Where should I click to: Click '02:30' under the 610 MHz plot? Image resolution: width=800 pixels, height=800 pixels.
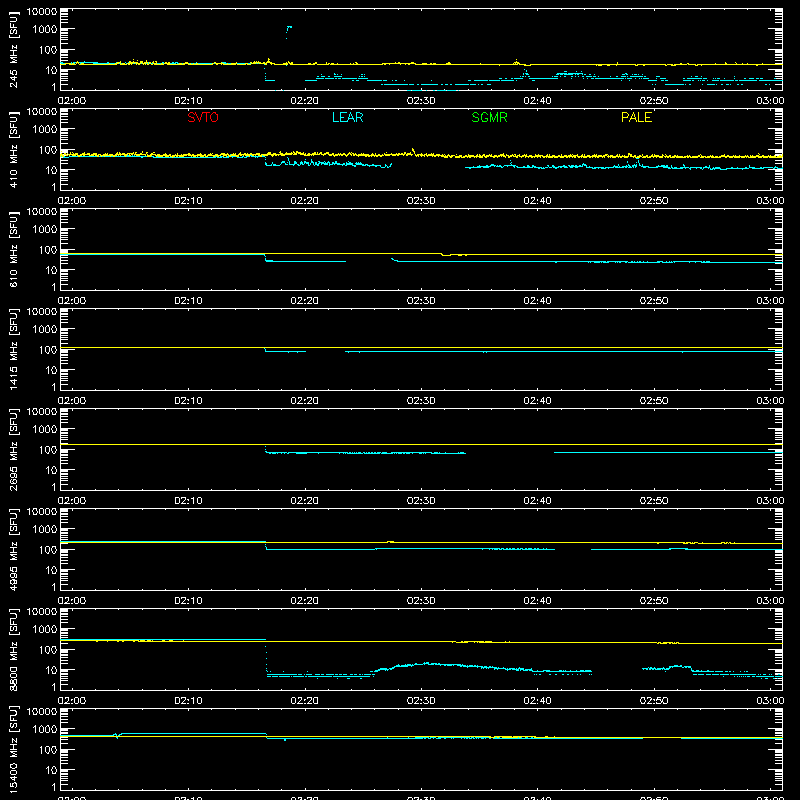point(421,301)
